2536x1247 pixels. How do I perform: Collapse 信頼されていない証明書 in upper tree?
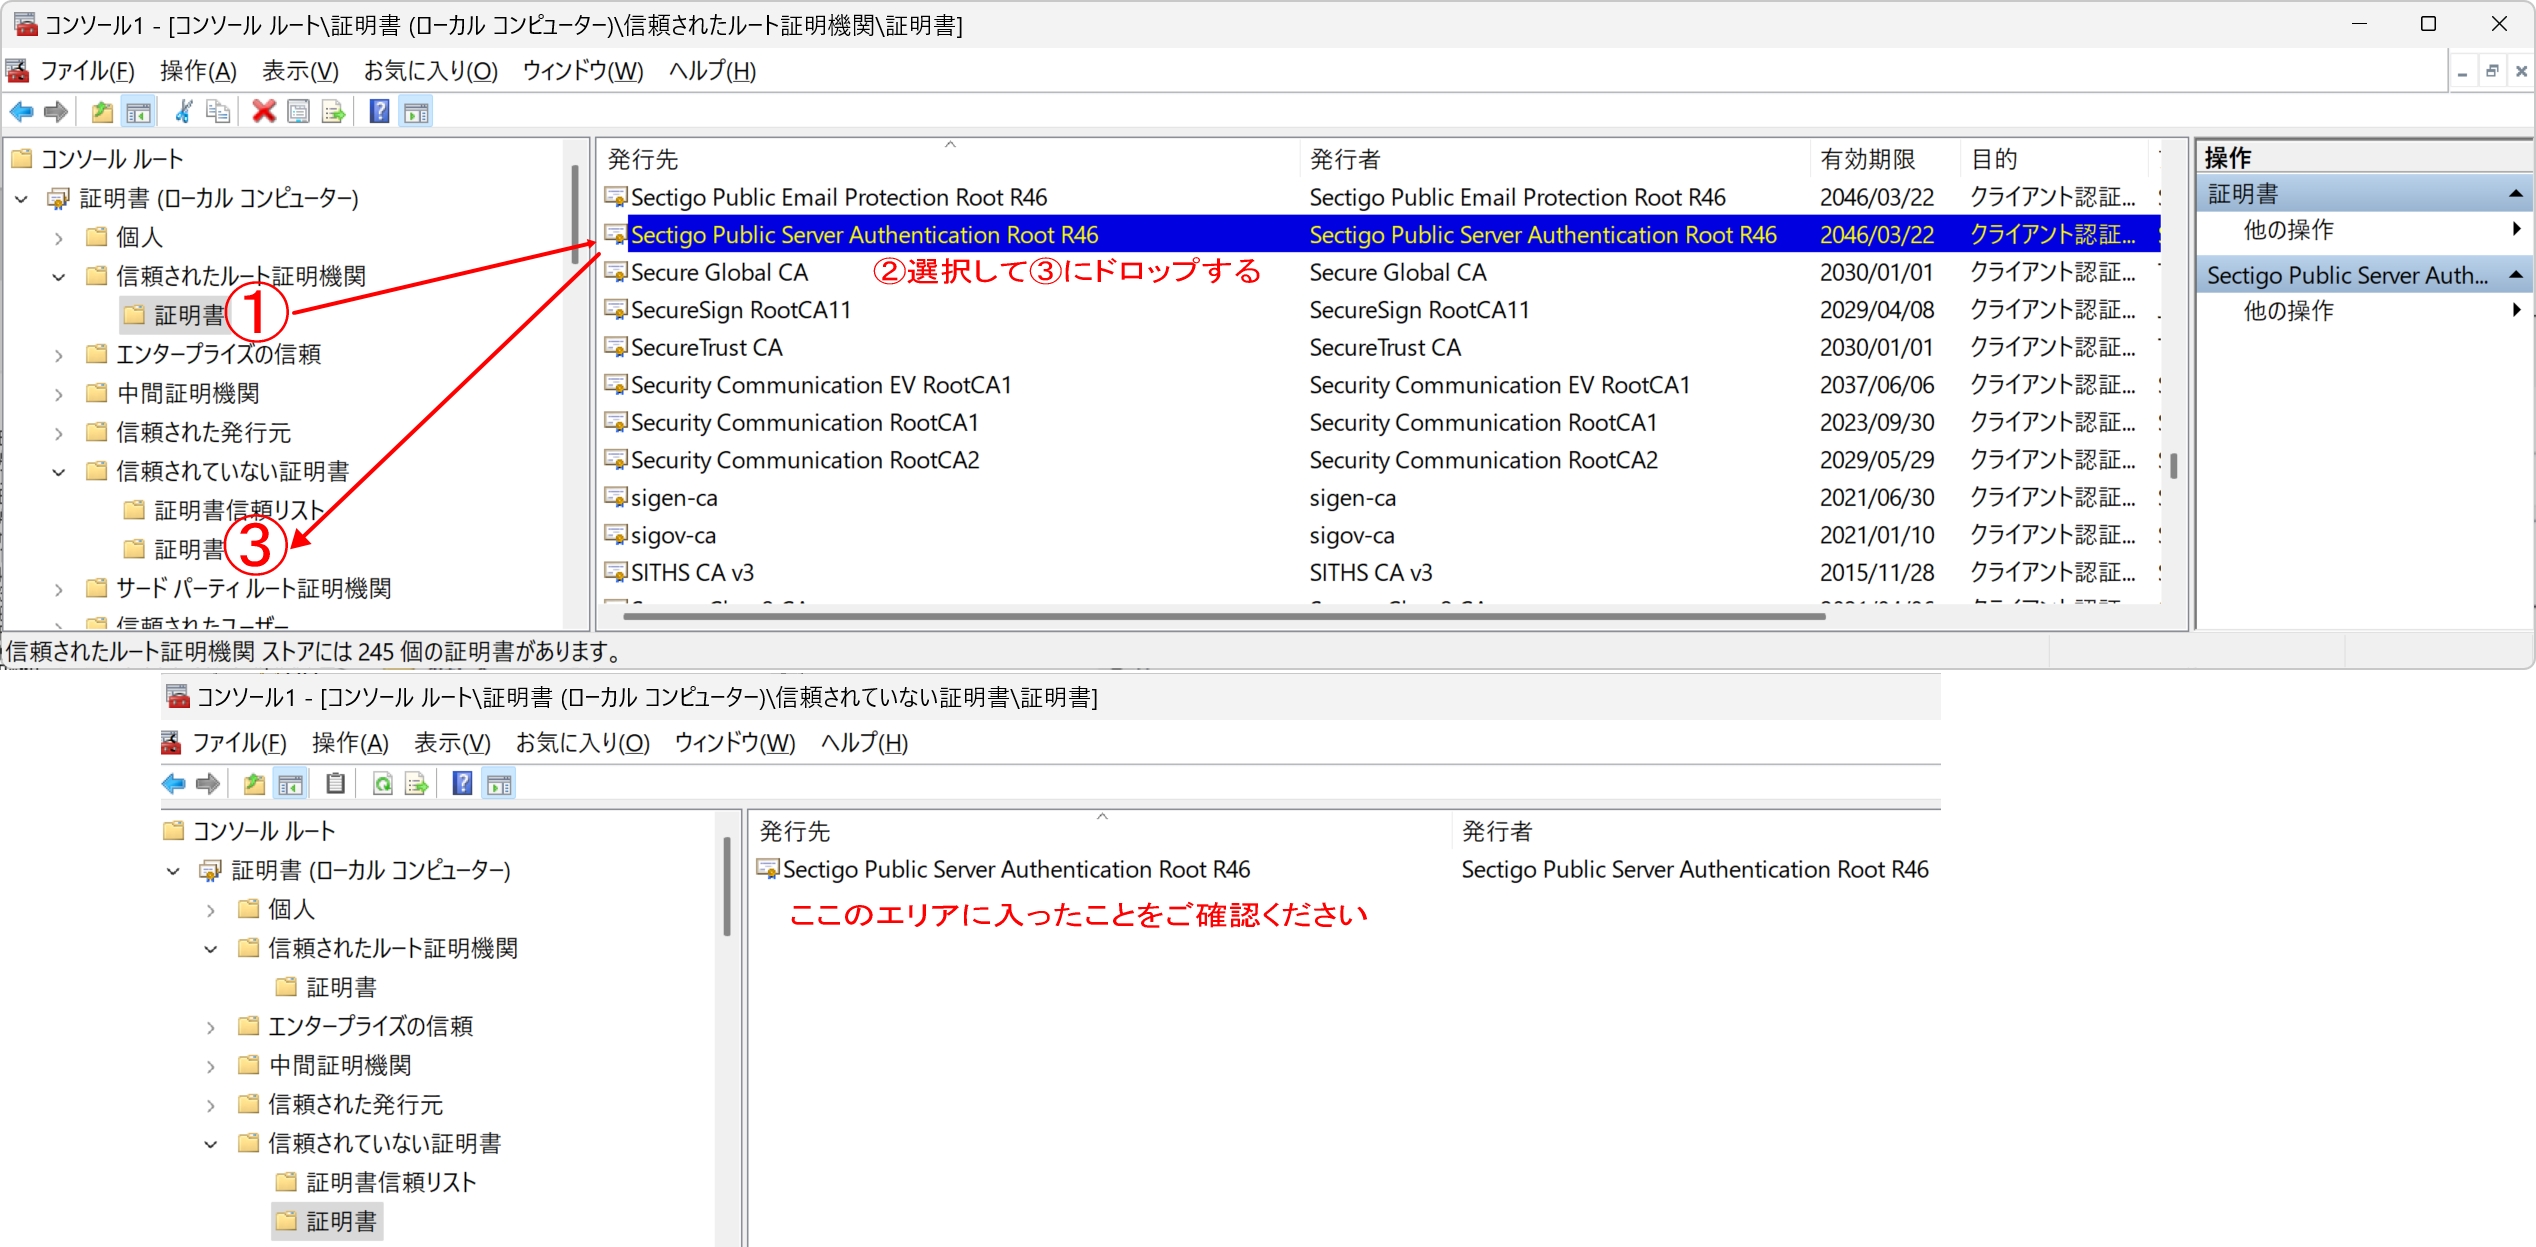[59, 472]
